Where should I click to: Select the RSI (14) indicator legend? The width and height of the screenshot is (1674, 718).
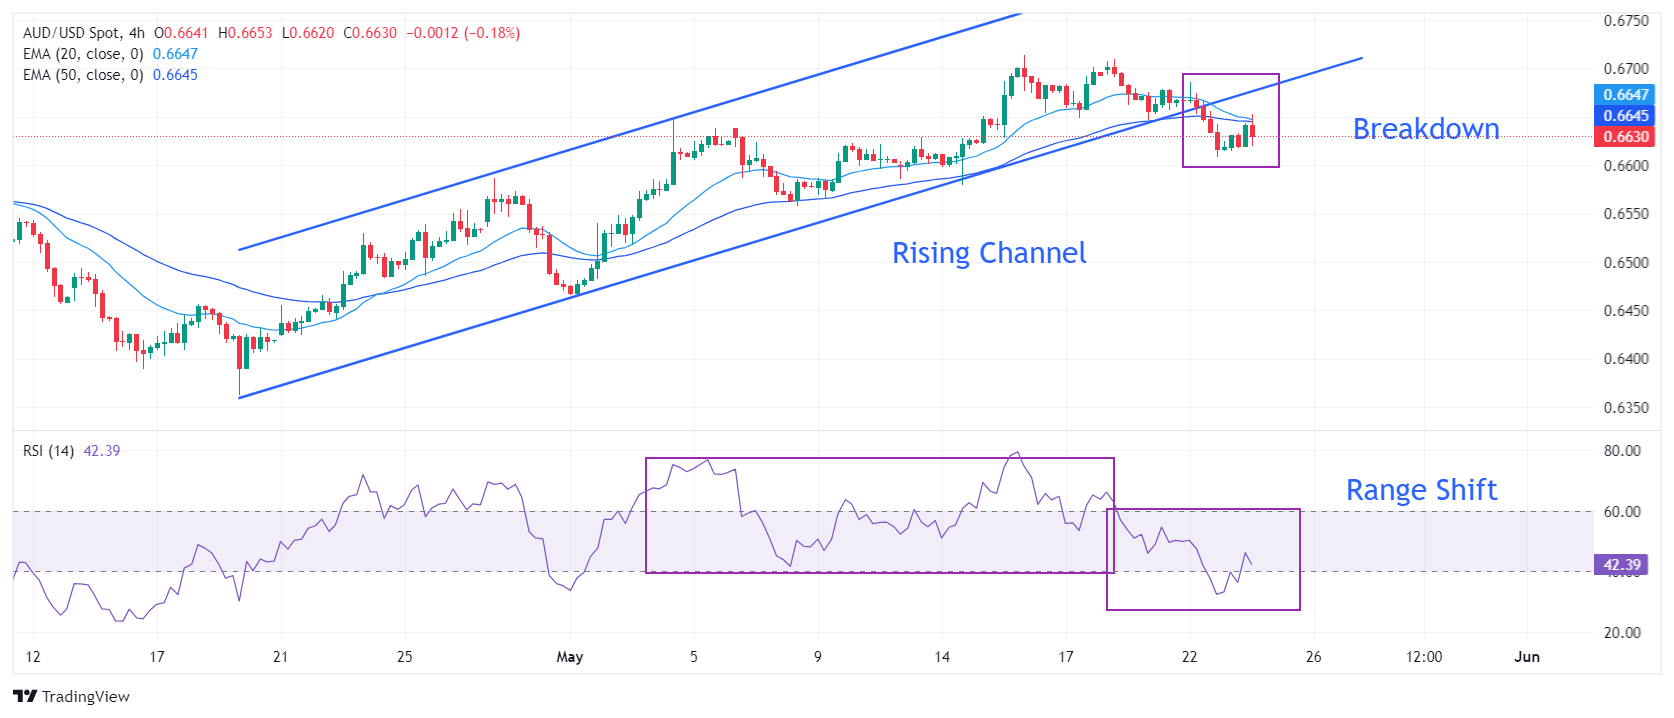[x=48, y=451]
